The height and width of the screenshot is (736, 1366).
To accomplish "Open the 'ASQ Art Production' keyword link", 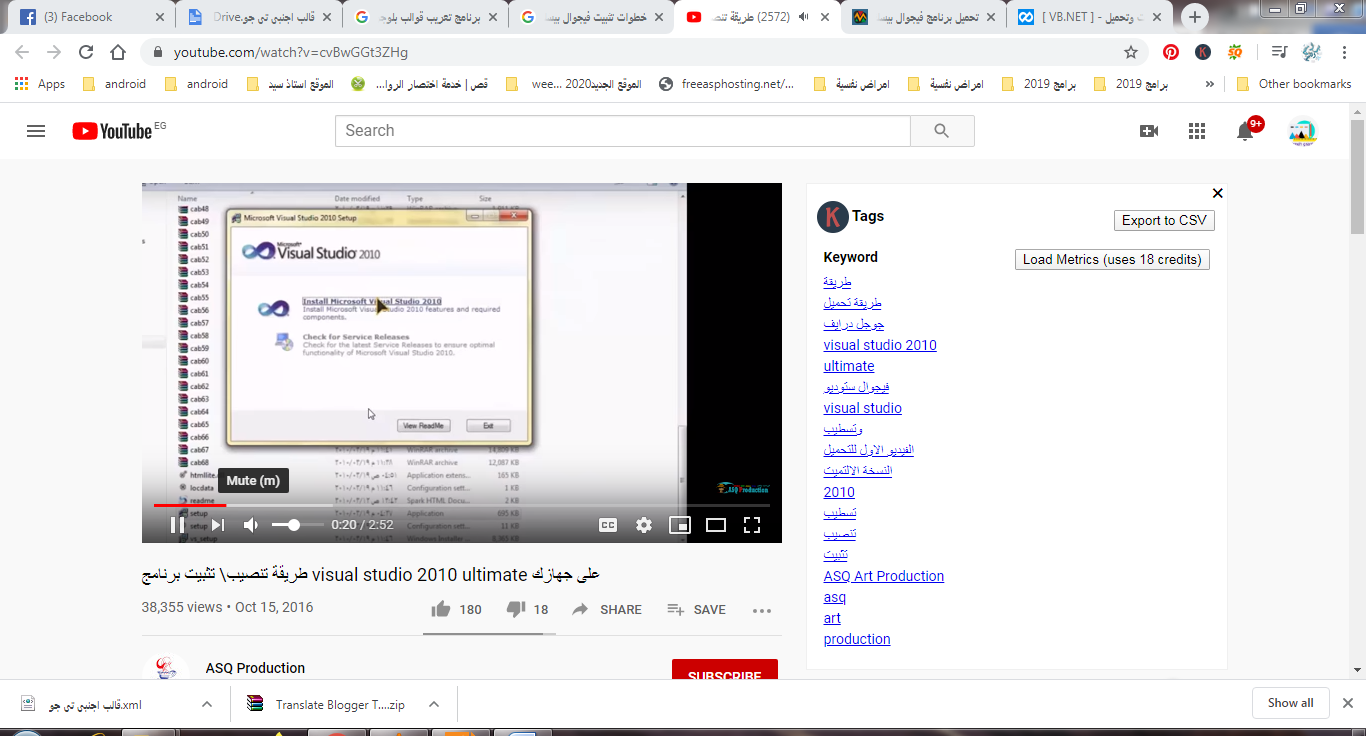I will [x=884, y=576].
